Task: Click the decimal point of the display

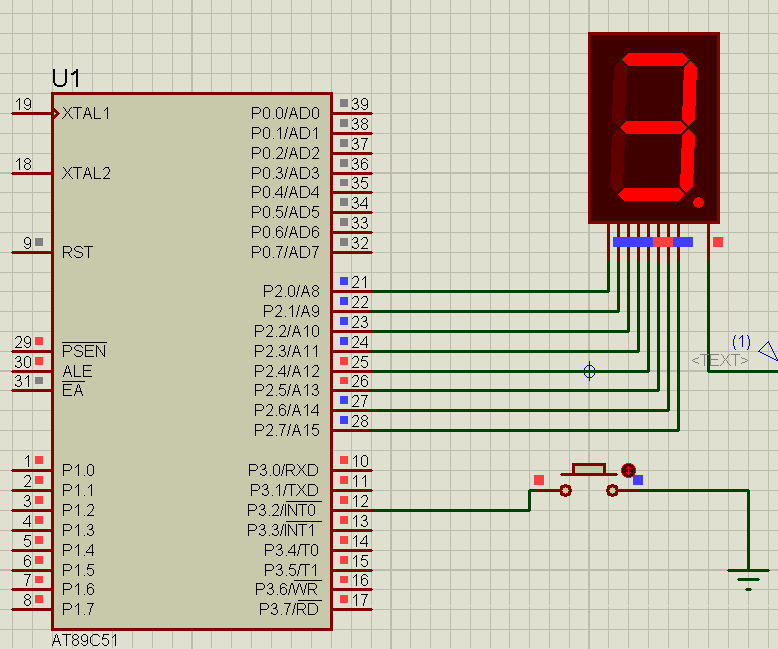Action: (x=698, y=202)
